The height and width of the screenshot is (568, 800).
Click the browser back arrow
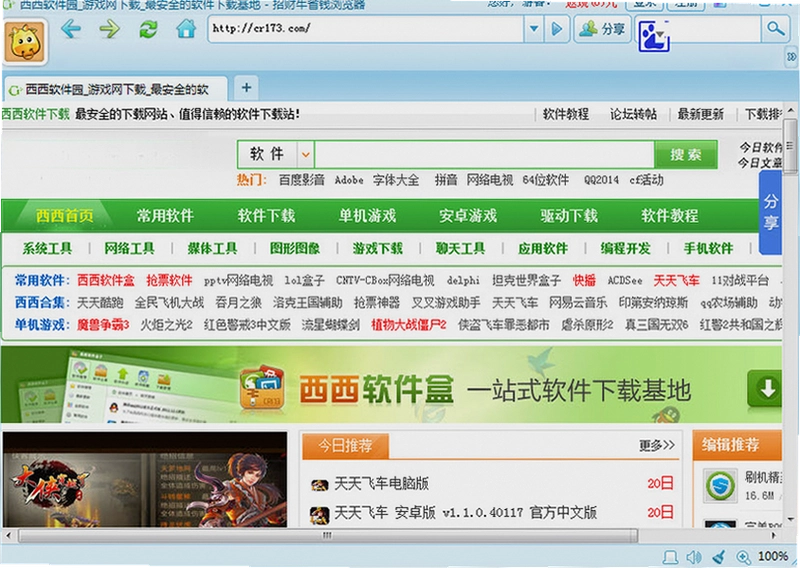click(x=70, y=29)
